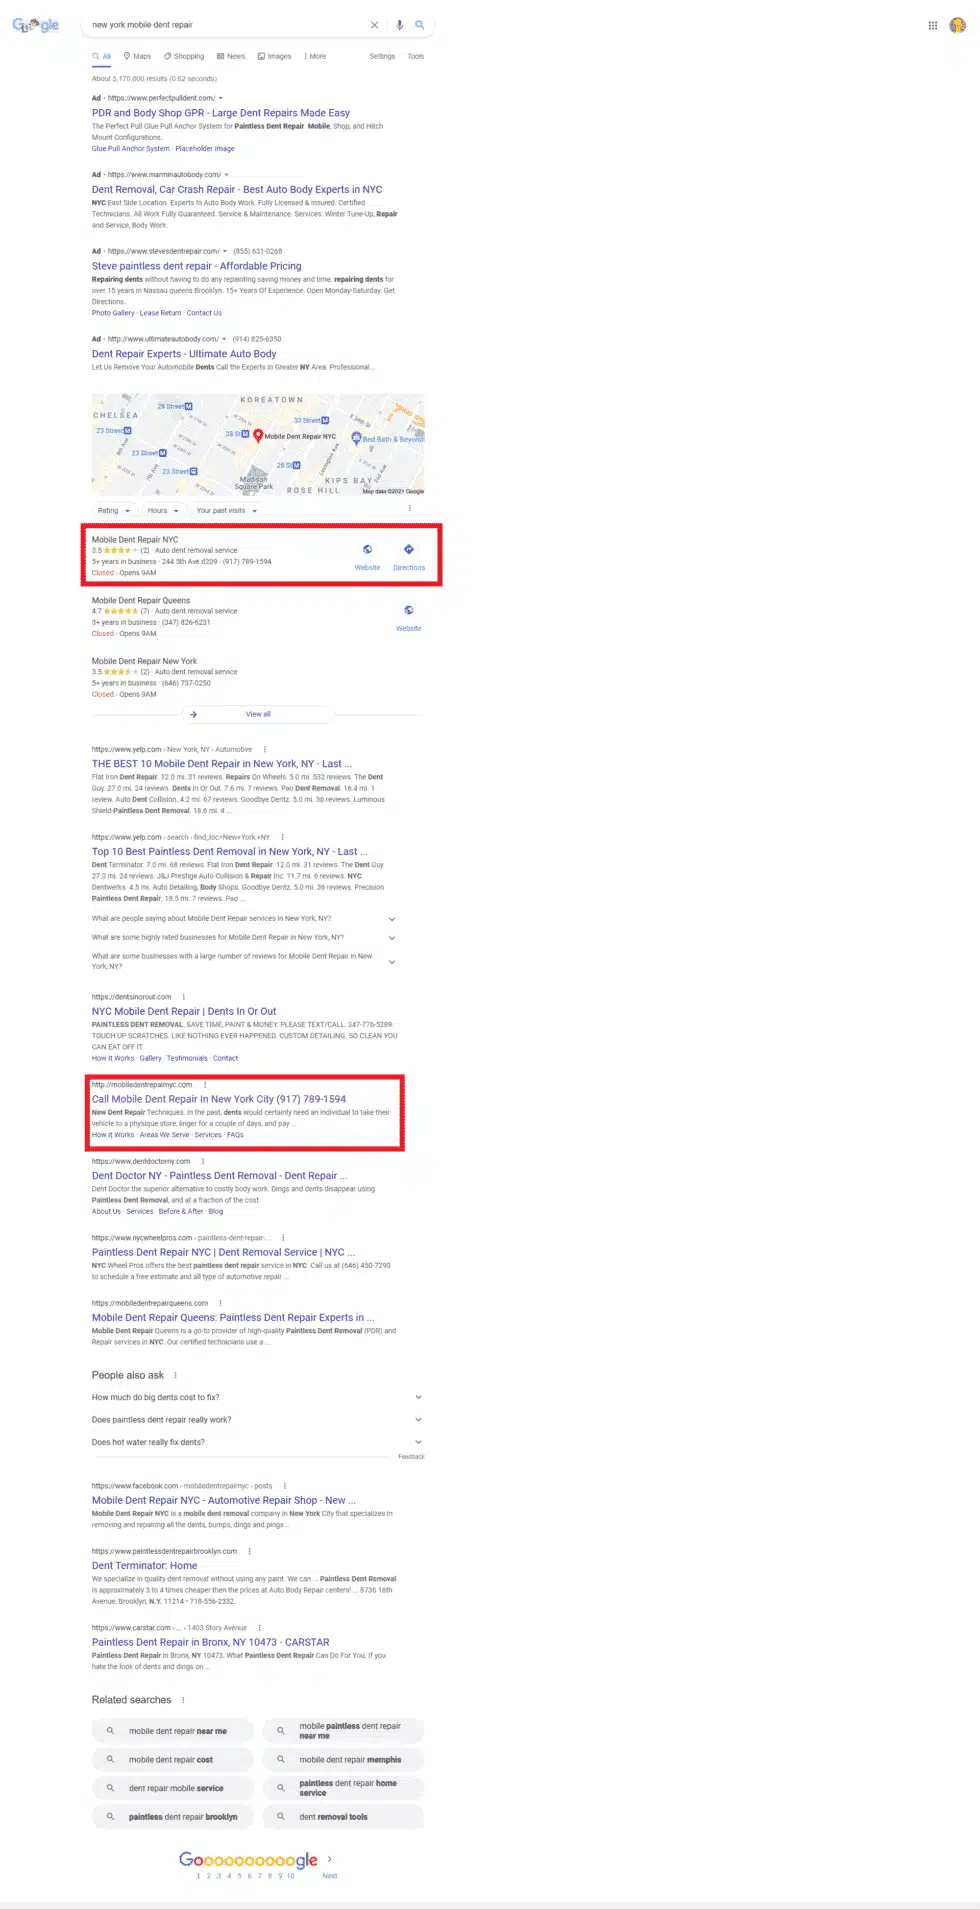Click the Google logo
The width and height of the screenshot is (980, 1909).
click(36, 25)
